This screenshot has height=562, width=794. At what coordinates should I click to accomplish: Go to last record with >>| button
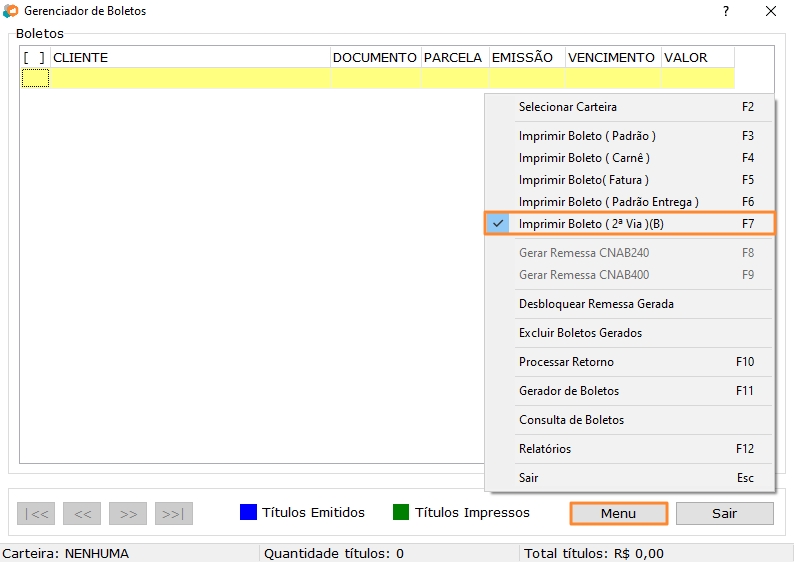174,513
